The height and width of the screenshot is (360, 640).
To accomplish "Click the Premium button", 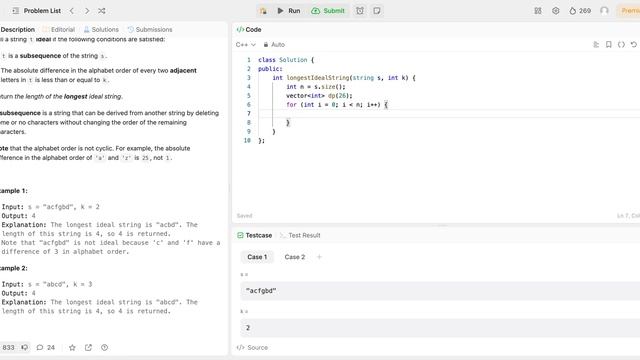I will [x=629, y=11].
